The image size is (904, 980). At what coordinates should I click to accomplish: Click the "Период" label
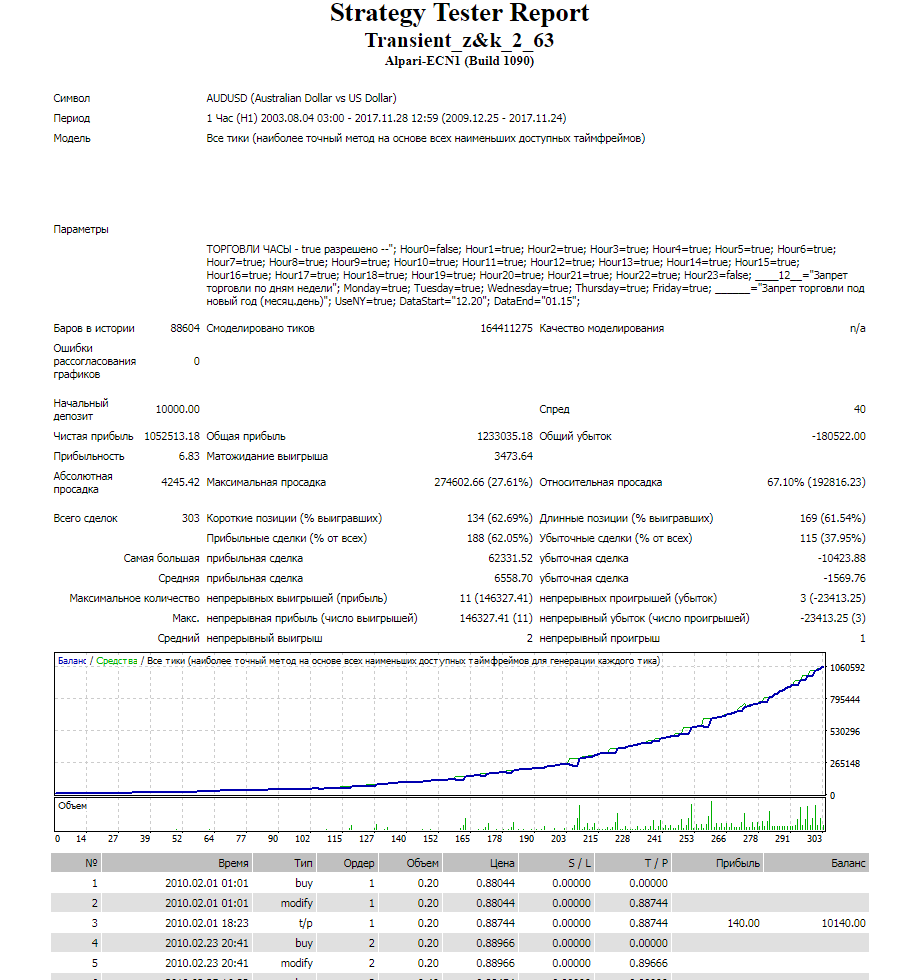pos(72,118)
